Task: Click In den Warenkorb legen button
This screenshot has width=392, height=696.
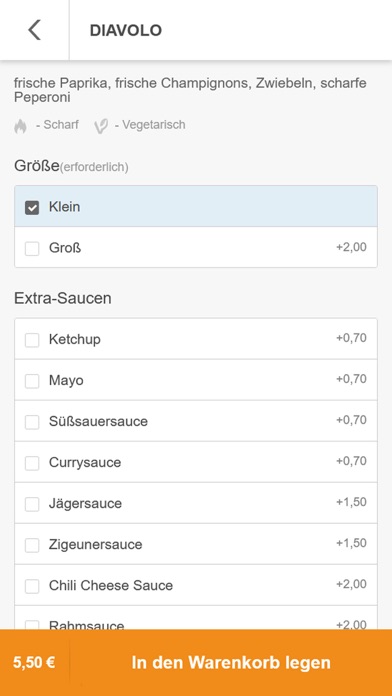Action: point(231,663)
